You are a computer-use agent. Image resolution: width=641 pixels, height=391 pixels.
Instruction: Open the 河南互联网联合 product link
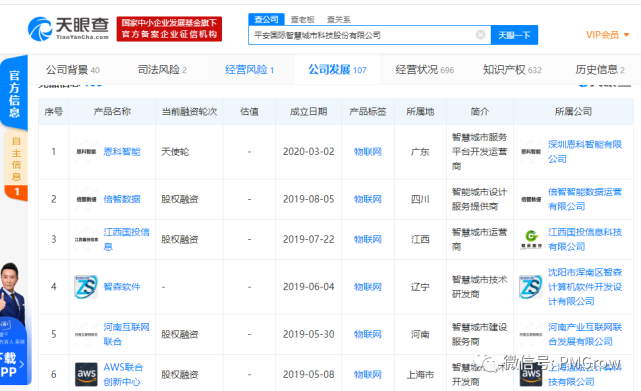tap(126, 334)
